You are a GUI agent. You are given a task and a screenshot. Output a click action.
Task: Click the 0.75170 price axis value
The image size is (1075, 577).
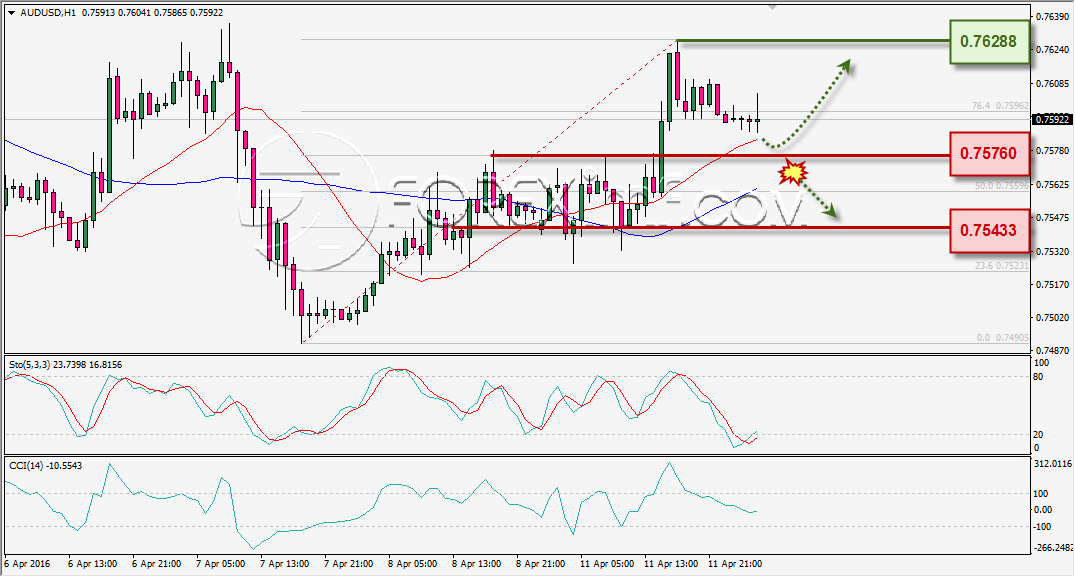(x=1052, y=284)
